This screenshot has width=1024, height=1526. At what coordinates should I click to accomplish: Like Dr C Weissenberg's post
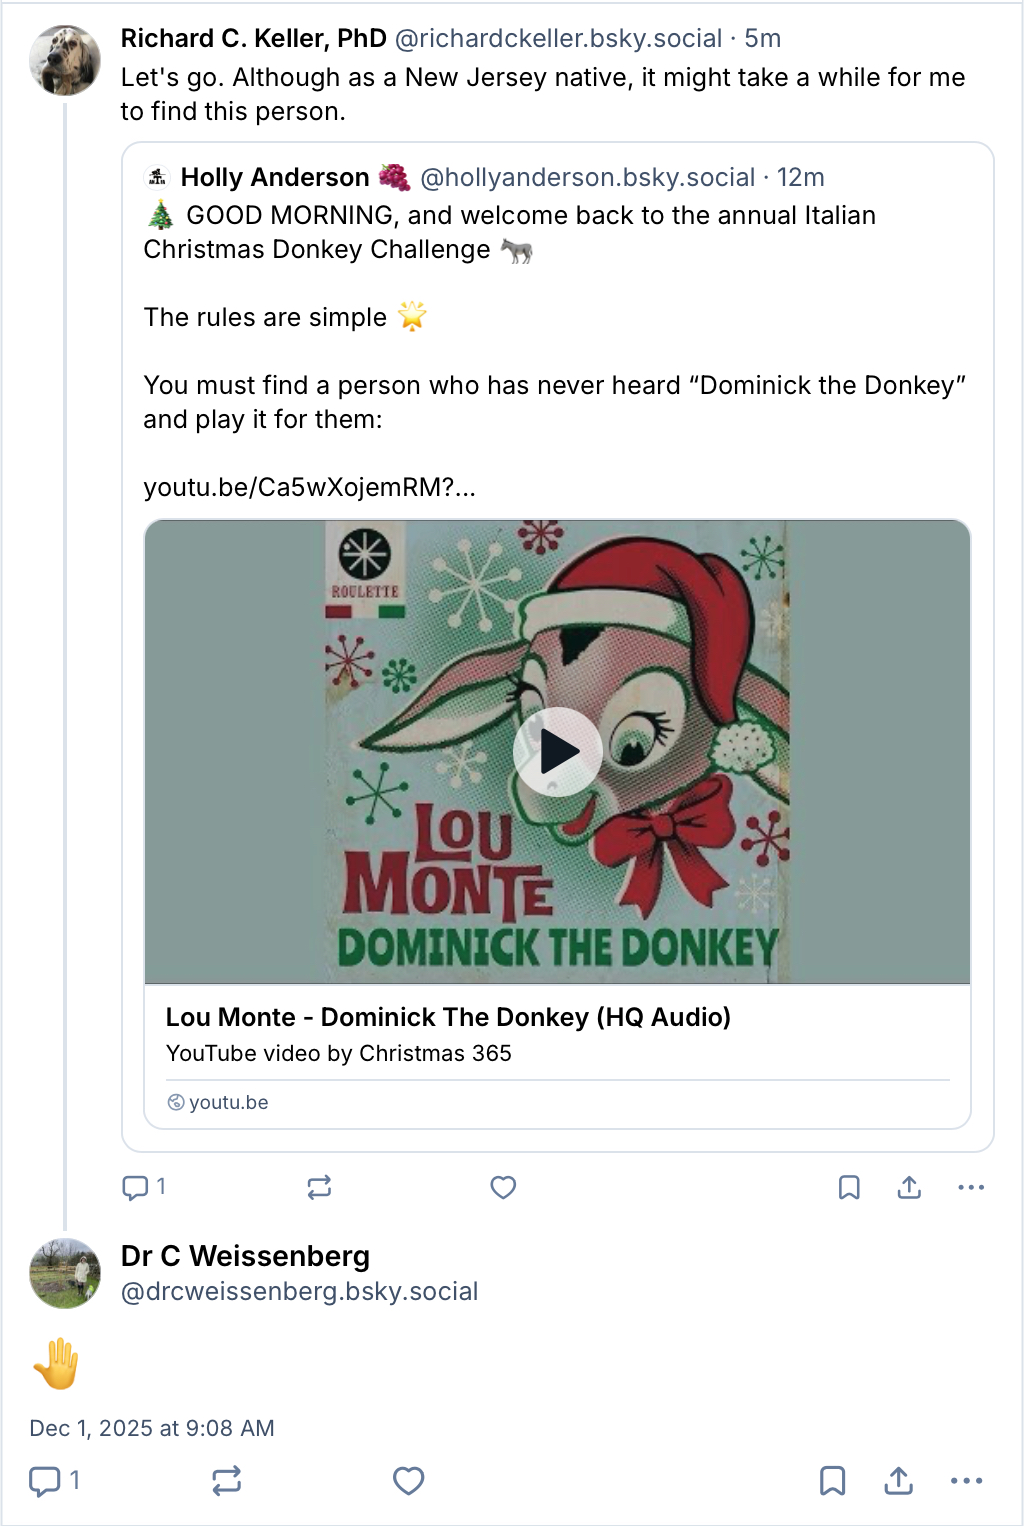408,1481
